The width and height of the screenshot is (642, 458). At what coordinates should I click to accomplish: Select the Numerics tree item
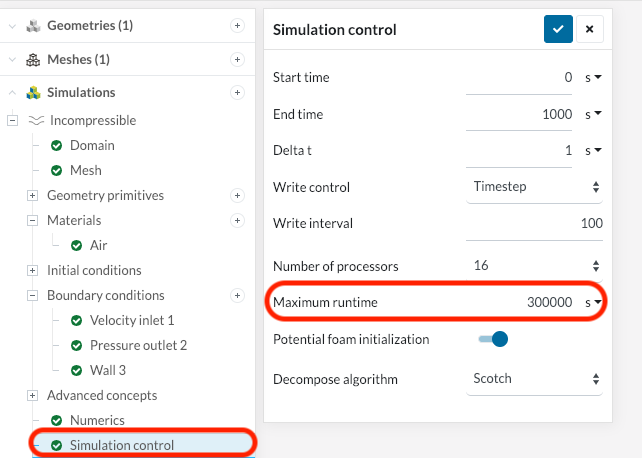[97, 420]
